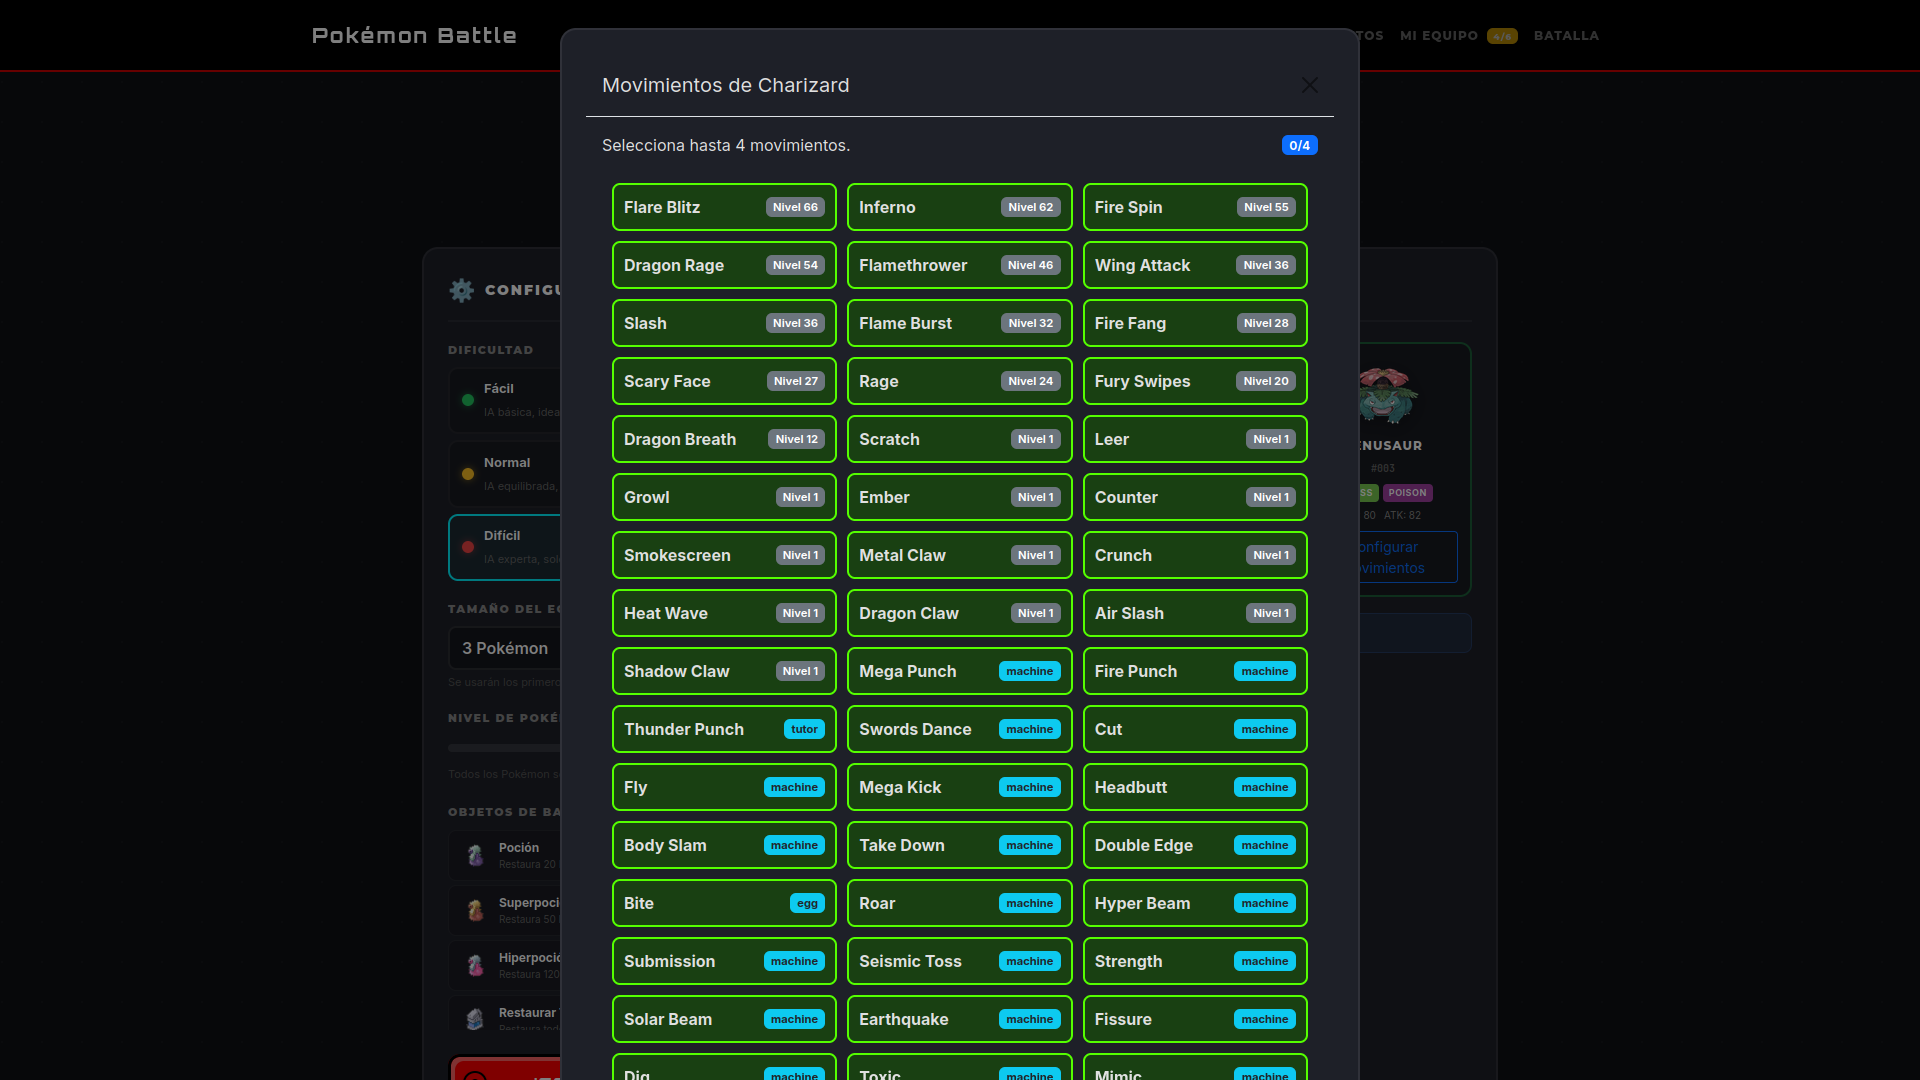
Task: Select the Headbutt move
Action: (x=1195, y=787)
